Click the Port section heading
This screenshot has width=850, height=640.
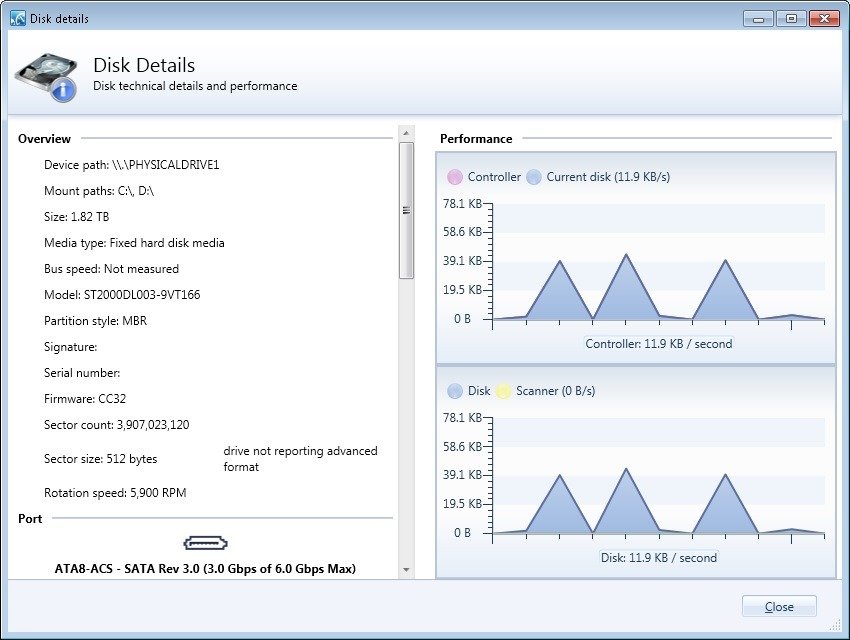click(30, 519)
